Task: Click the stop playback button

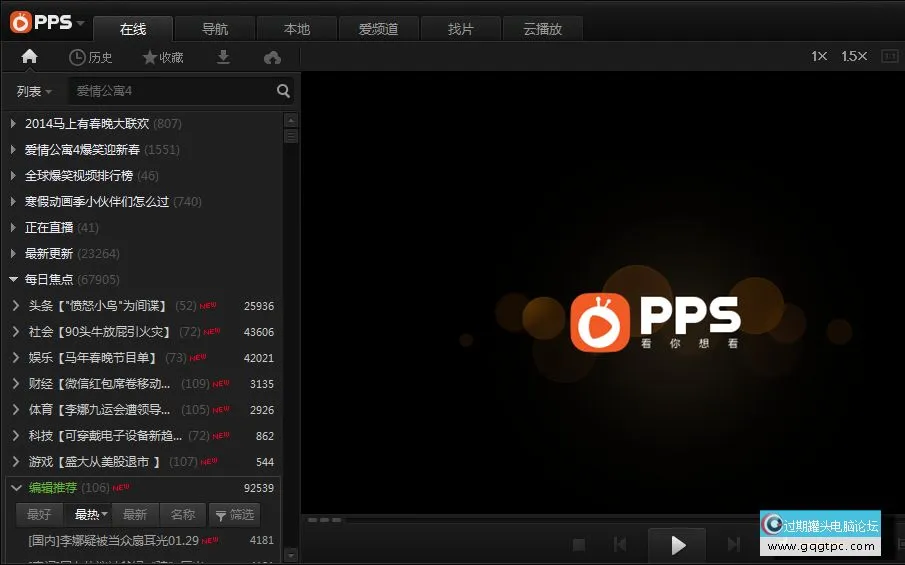Action: pos(579,544)
